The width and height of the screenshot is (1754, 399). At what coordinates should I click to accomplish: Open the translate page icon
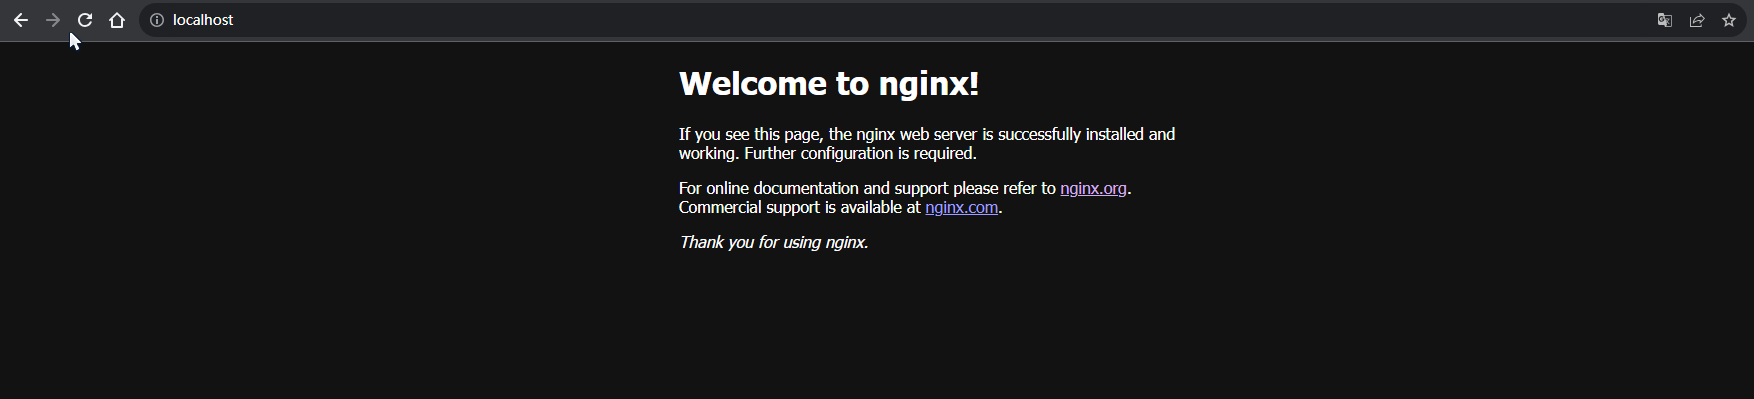[1665, 20]
